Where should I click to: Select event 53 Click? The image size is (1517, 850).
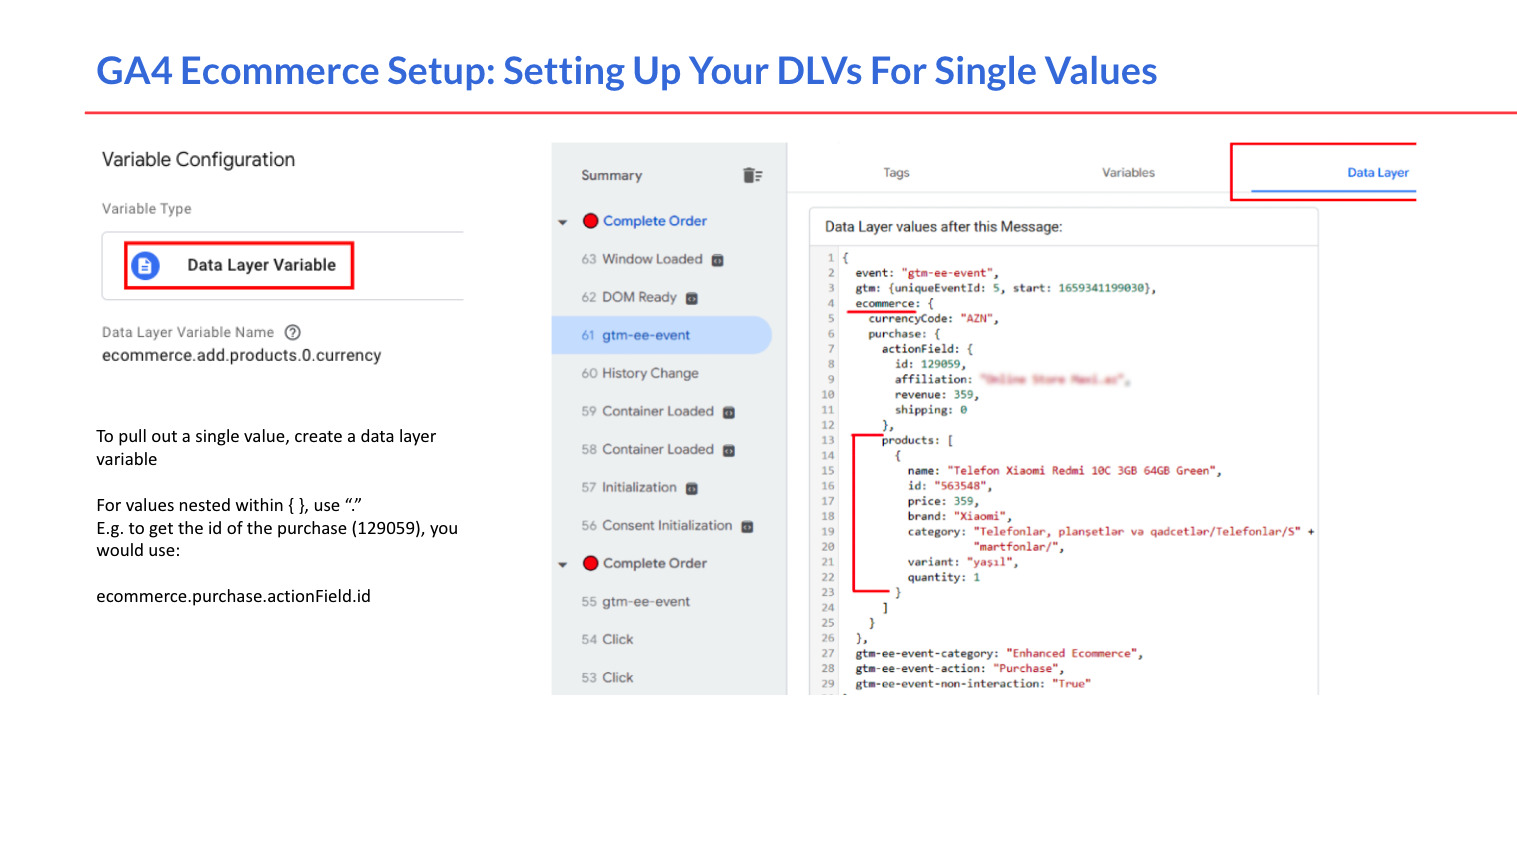point(607,677)
